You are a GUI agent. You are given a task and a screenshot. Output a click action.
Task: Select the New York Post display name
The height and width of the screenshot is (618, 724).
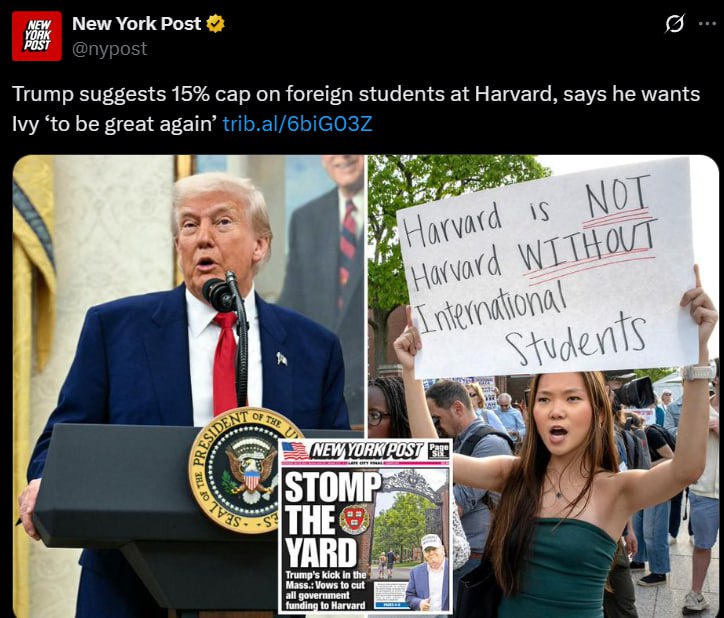(x=137, y=24)
